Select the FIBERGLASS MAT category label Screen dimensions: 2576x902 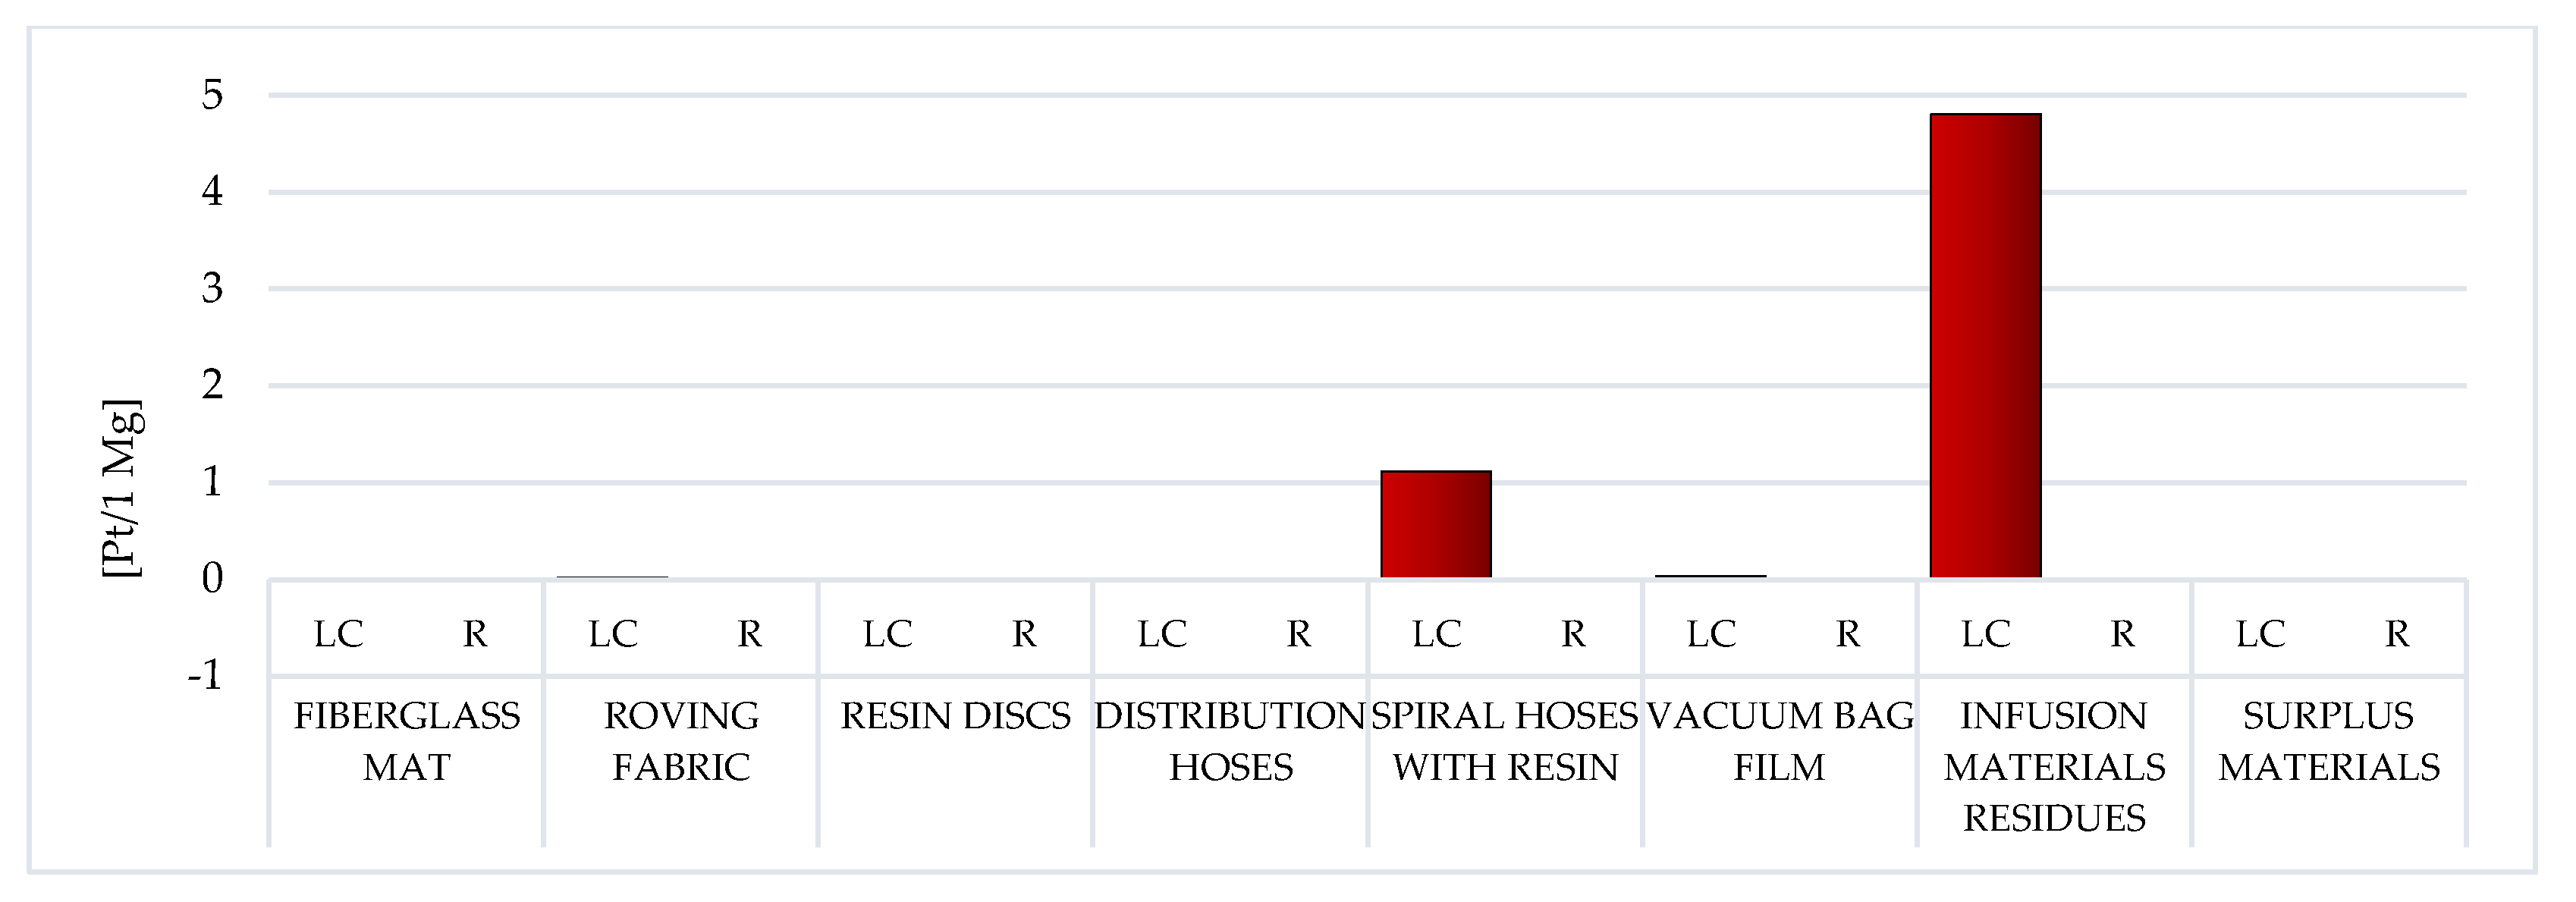click(x=407, y=742)
